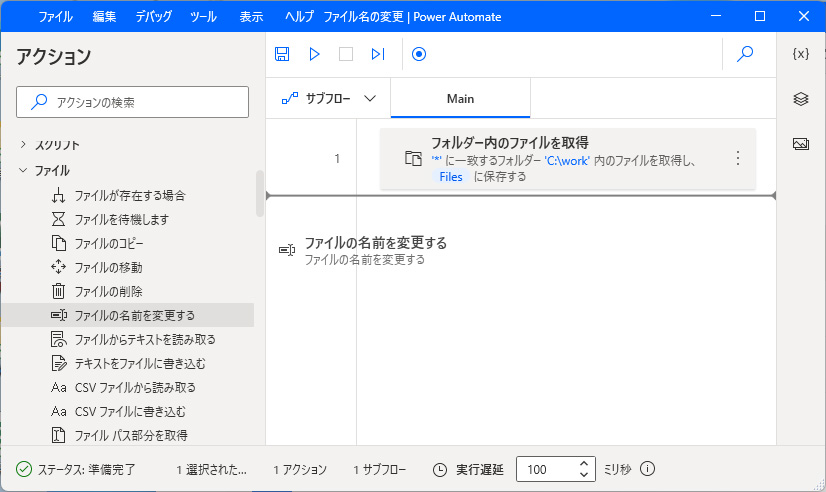Open the flow search magnifier

745,54
